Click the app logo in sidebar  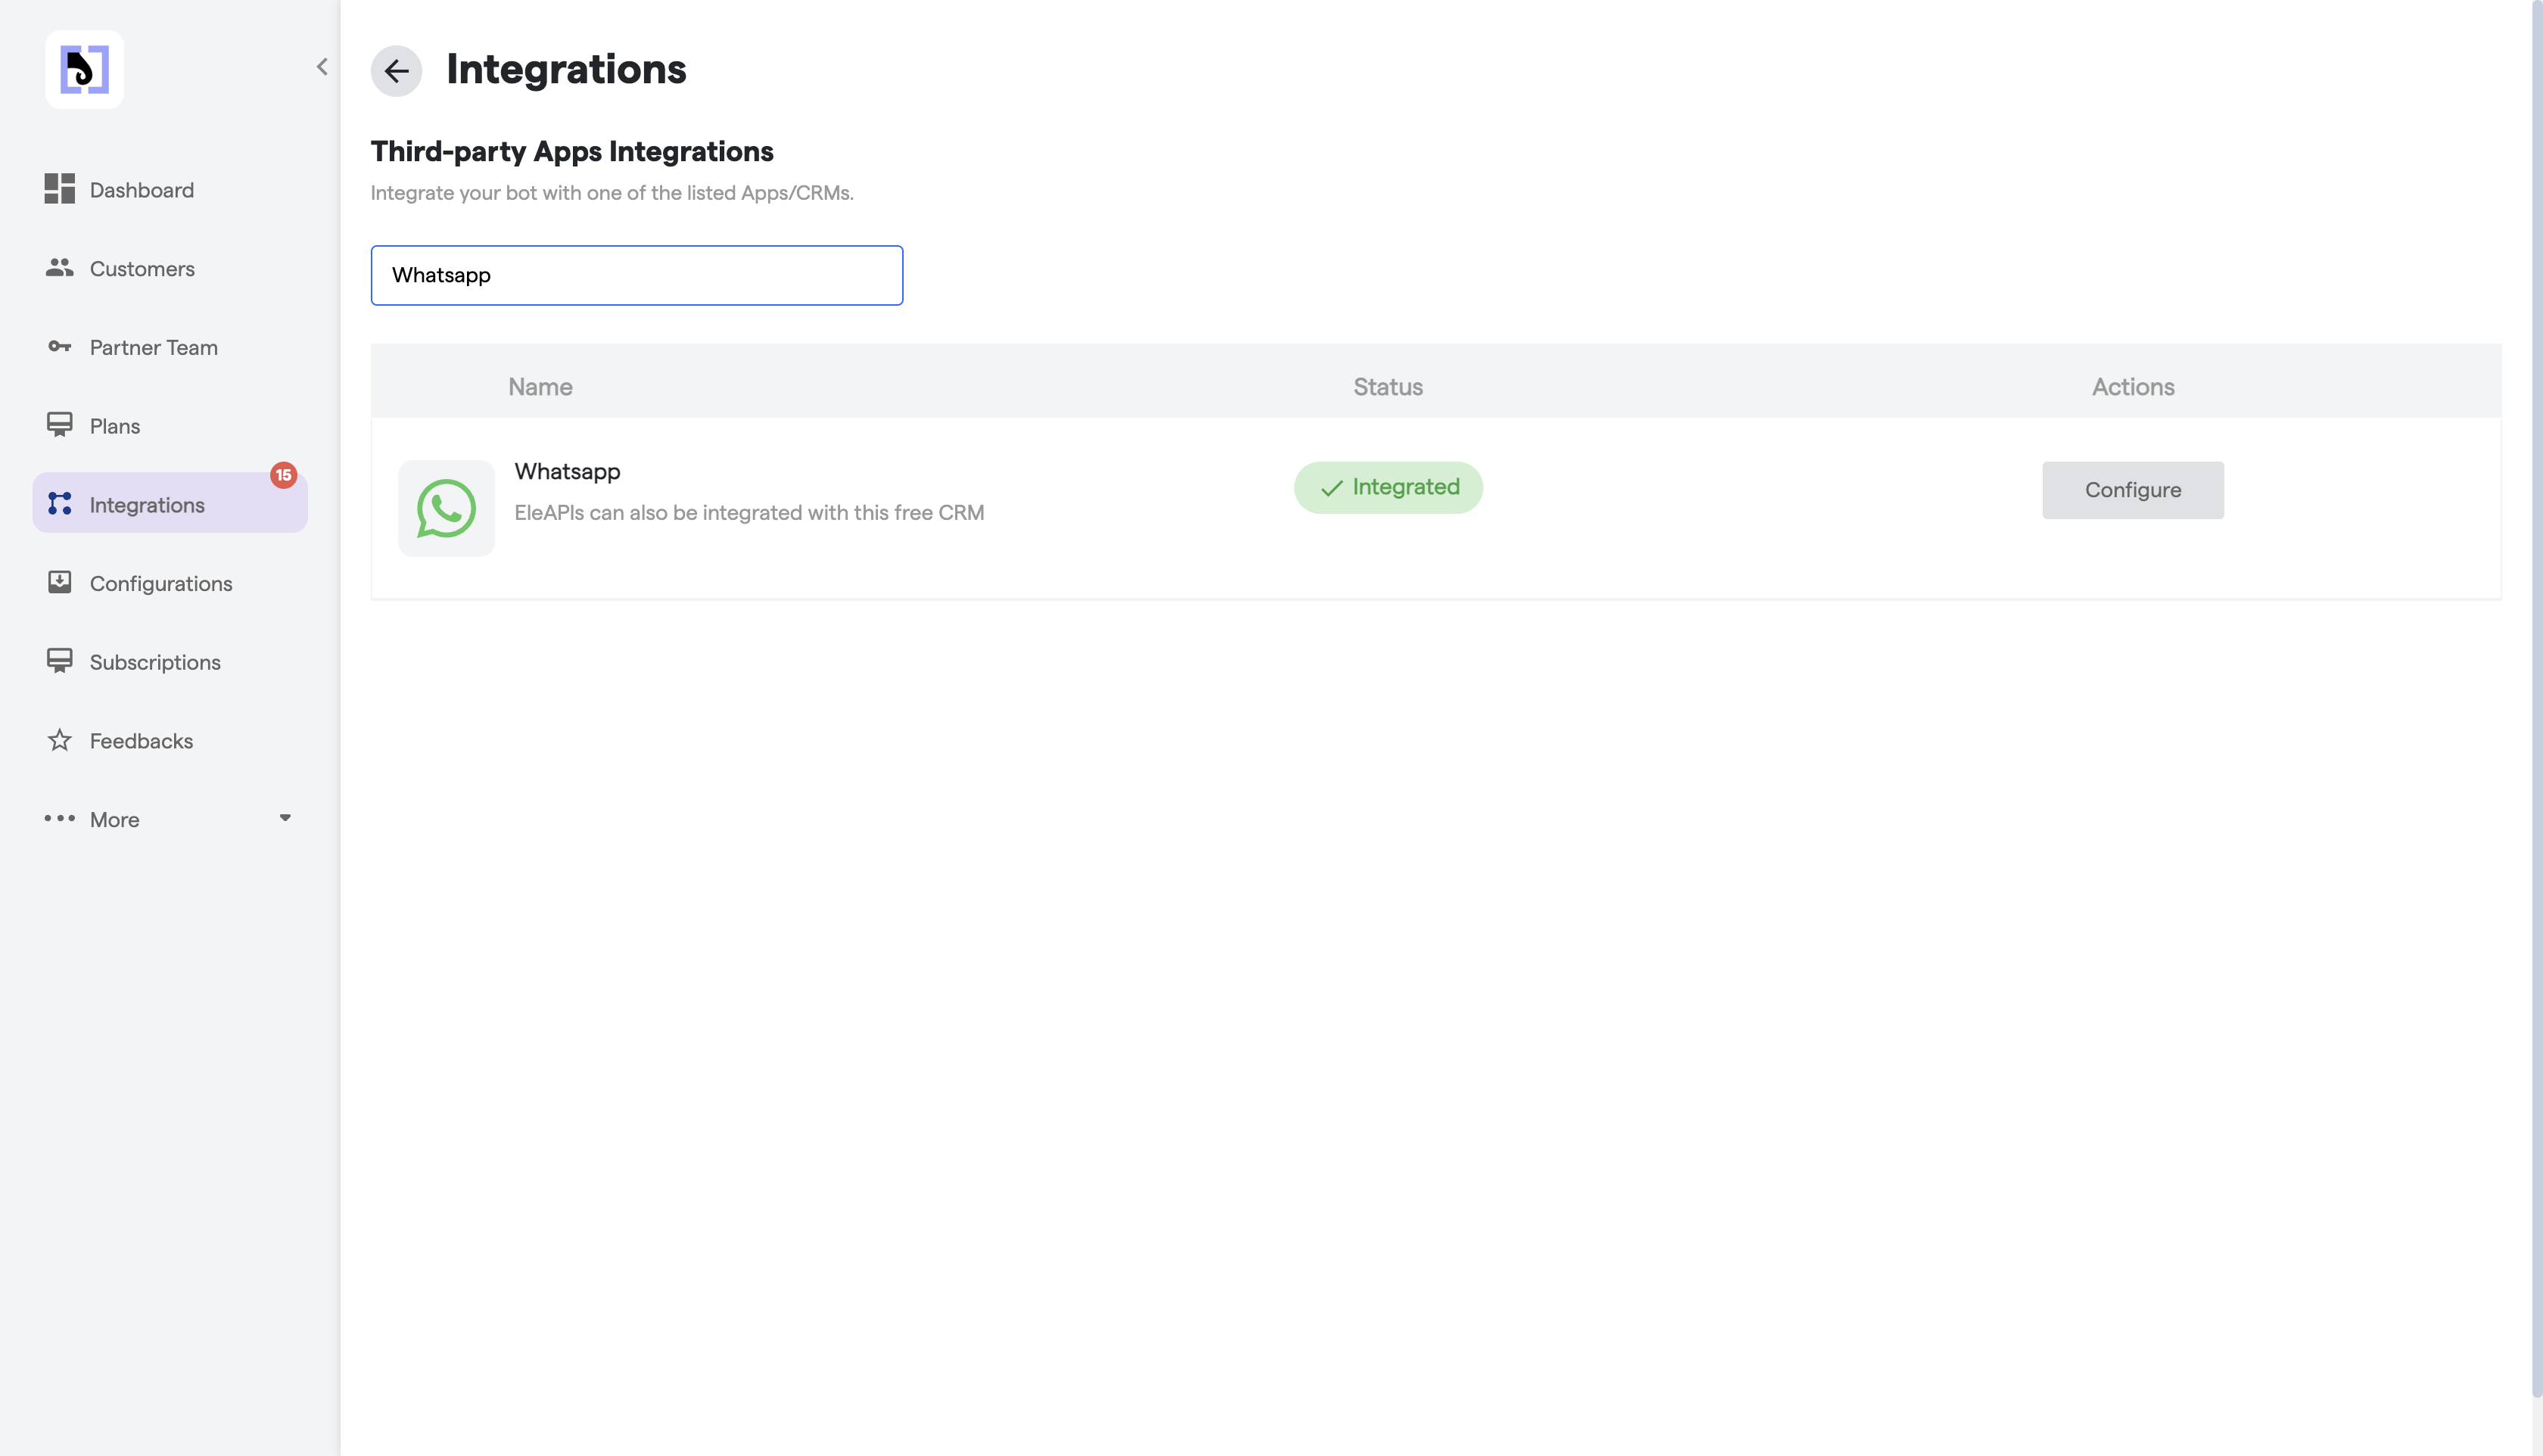84,69
